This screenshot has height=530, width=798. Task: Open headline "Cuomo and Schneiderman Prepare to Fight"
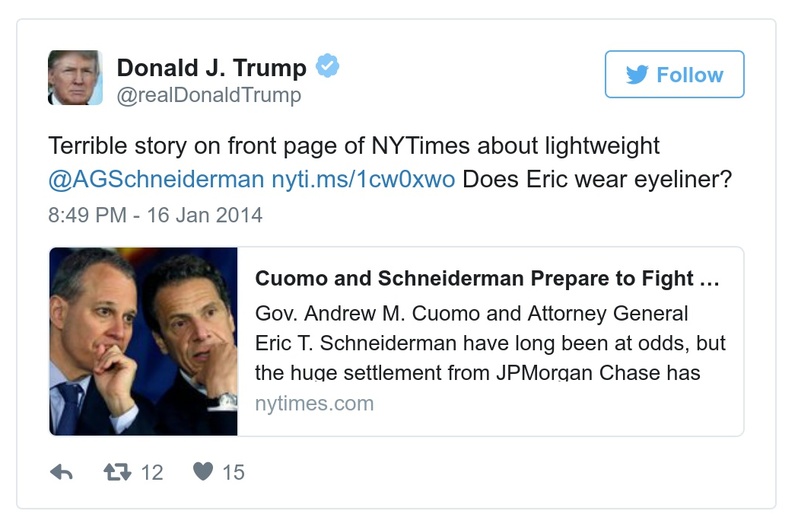coord(487,277)
